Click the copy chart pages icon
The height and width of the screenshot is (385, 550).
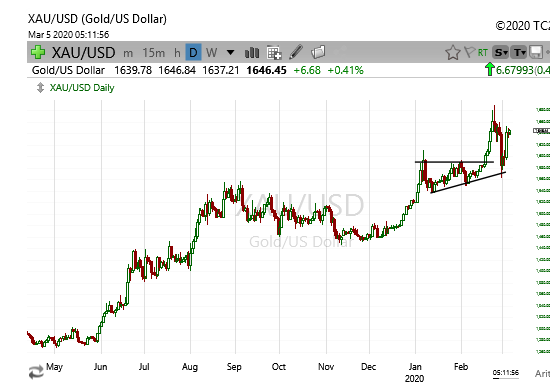tap(318, 52)
